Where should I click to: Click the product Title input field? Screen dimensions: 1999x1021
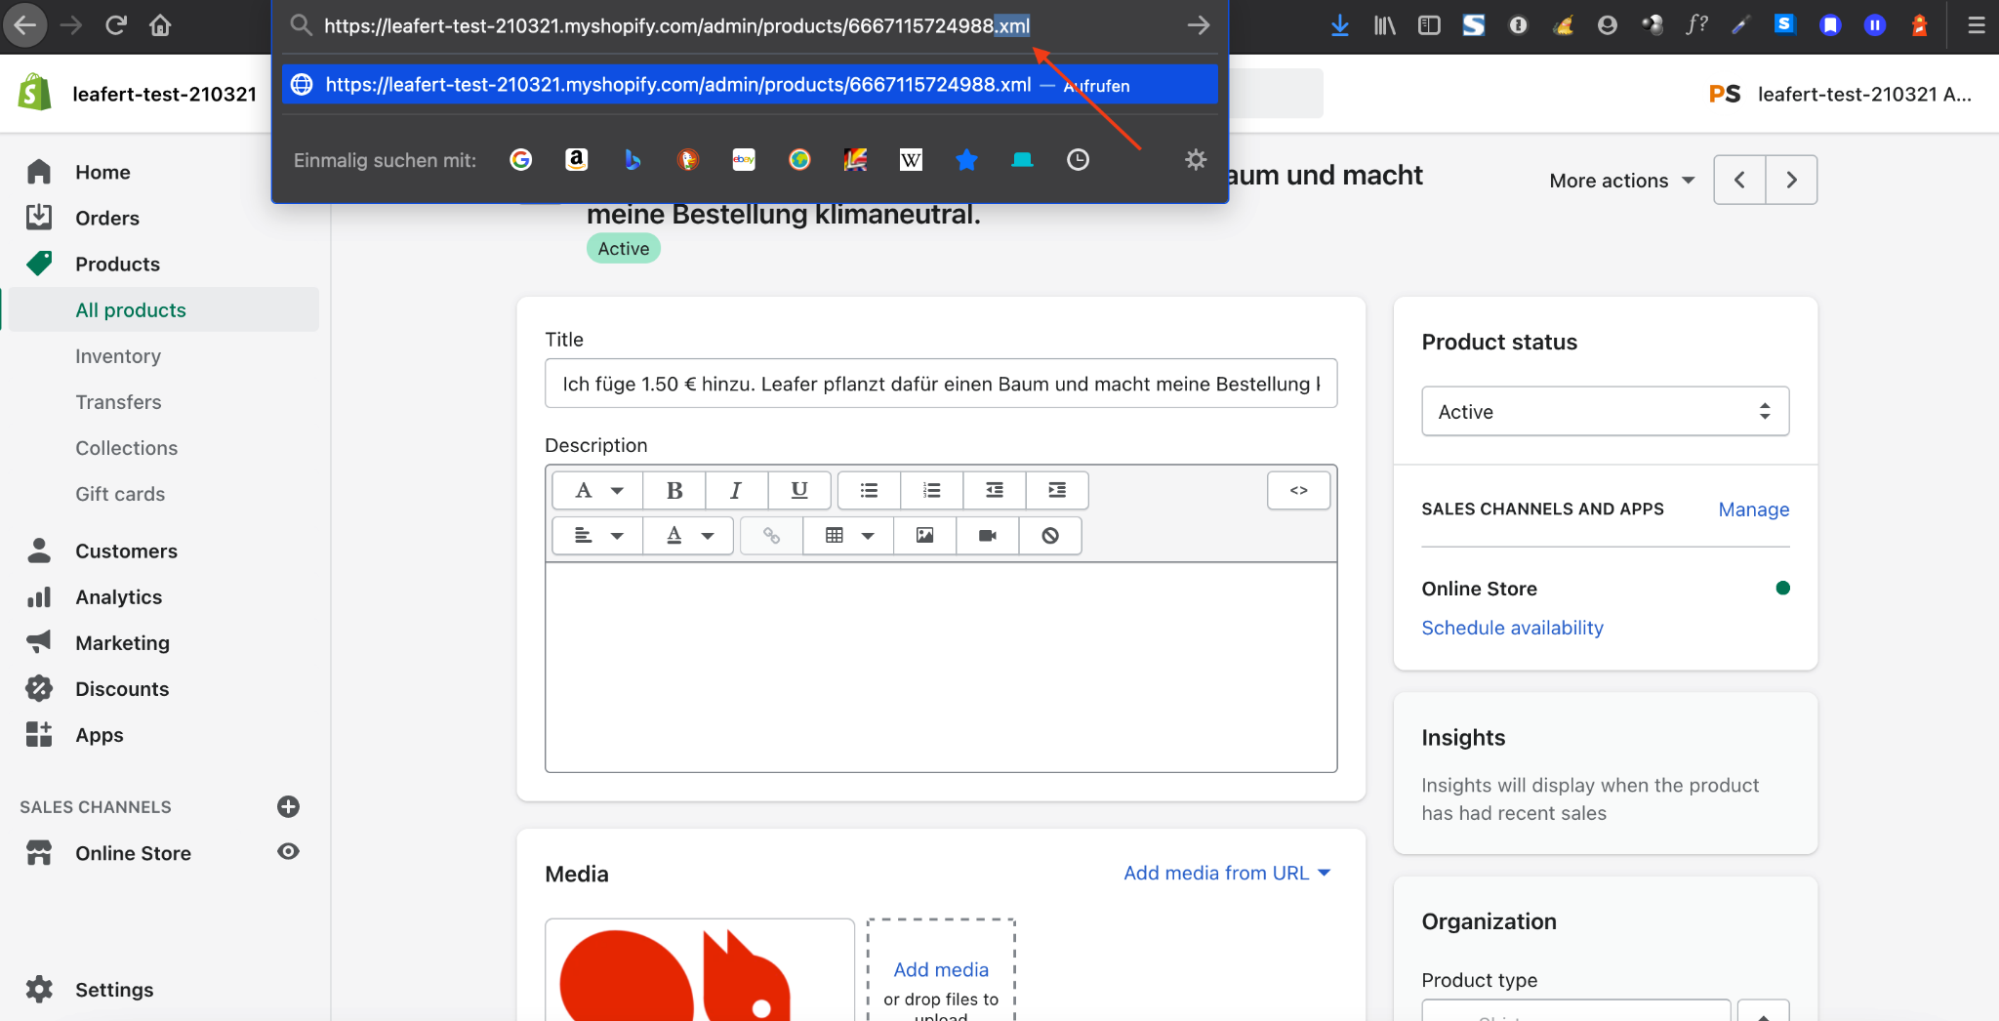940,383
